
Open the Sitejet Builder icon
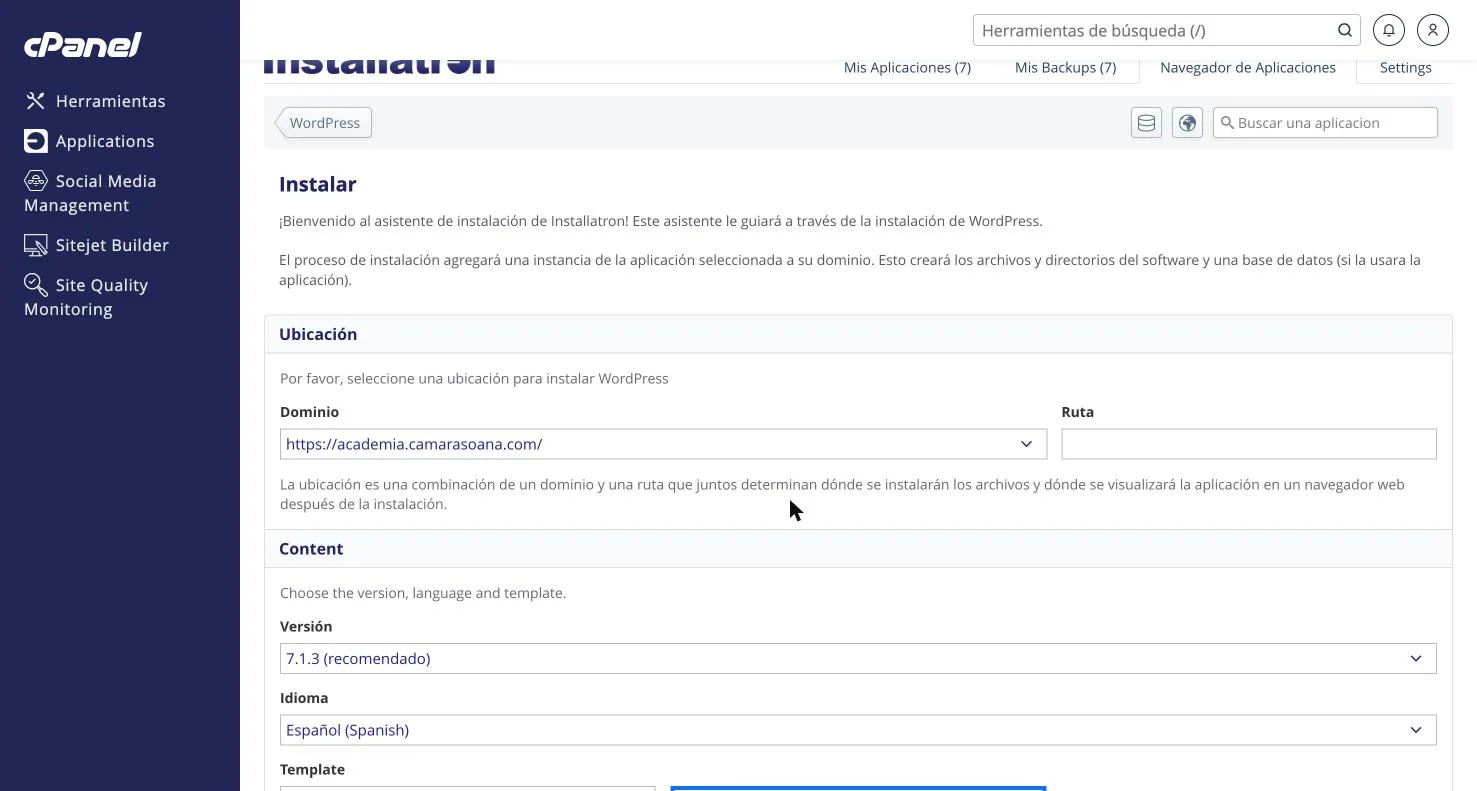click(x=36, y=245)
